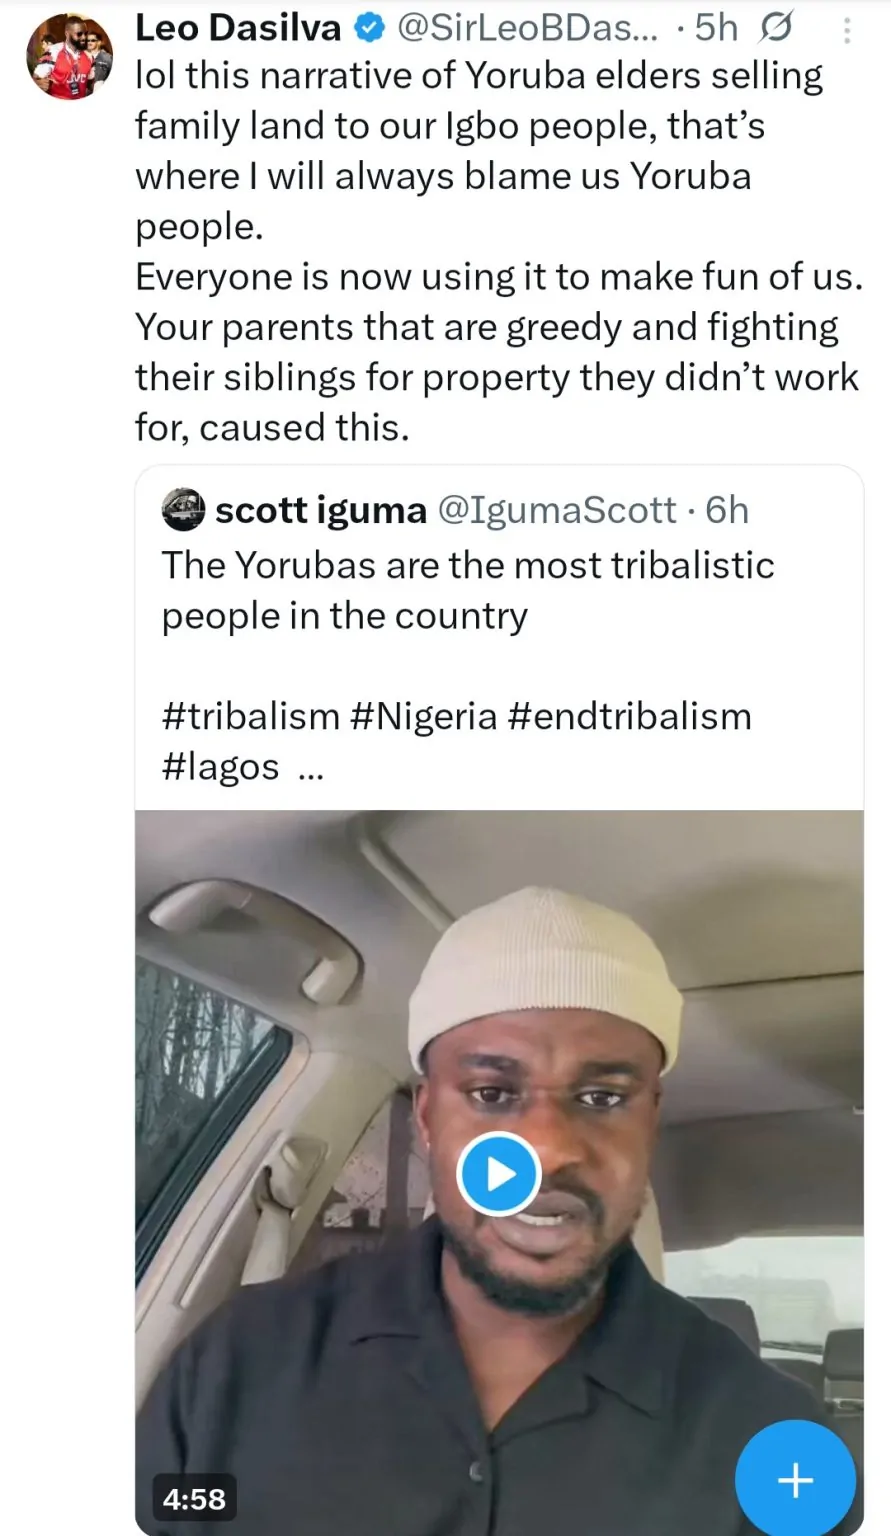Click the blue verified badge

(370, 28)
